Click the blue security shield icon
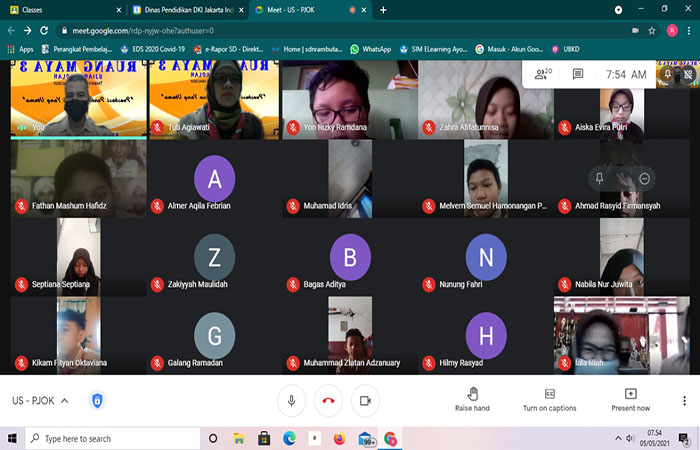This screenshot has height=450, width=700. tap(98, 401)
